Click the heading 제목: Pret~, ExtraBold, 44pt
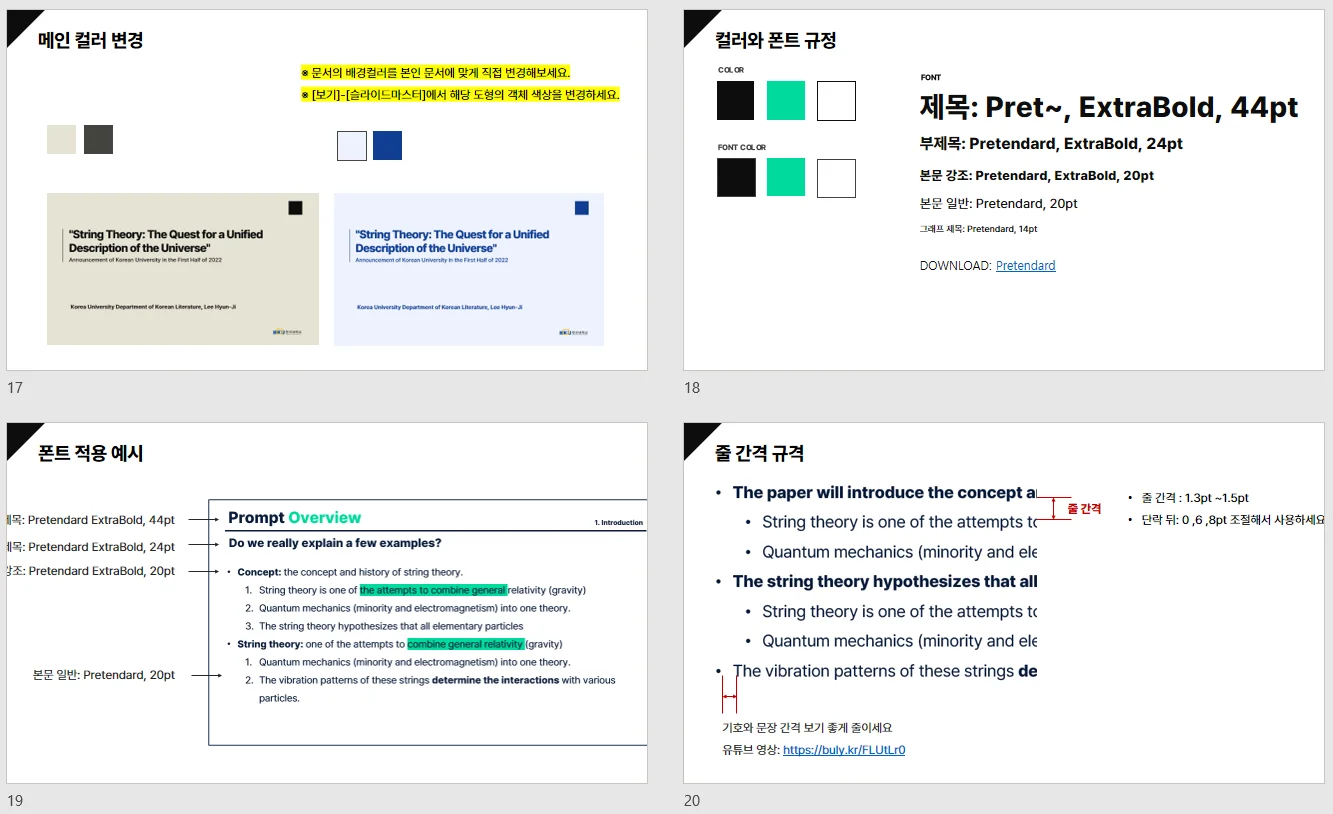This screenshot has width=1333, height=814. pos(1109,107)
